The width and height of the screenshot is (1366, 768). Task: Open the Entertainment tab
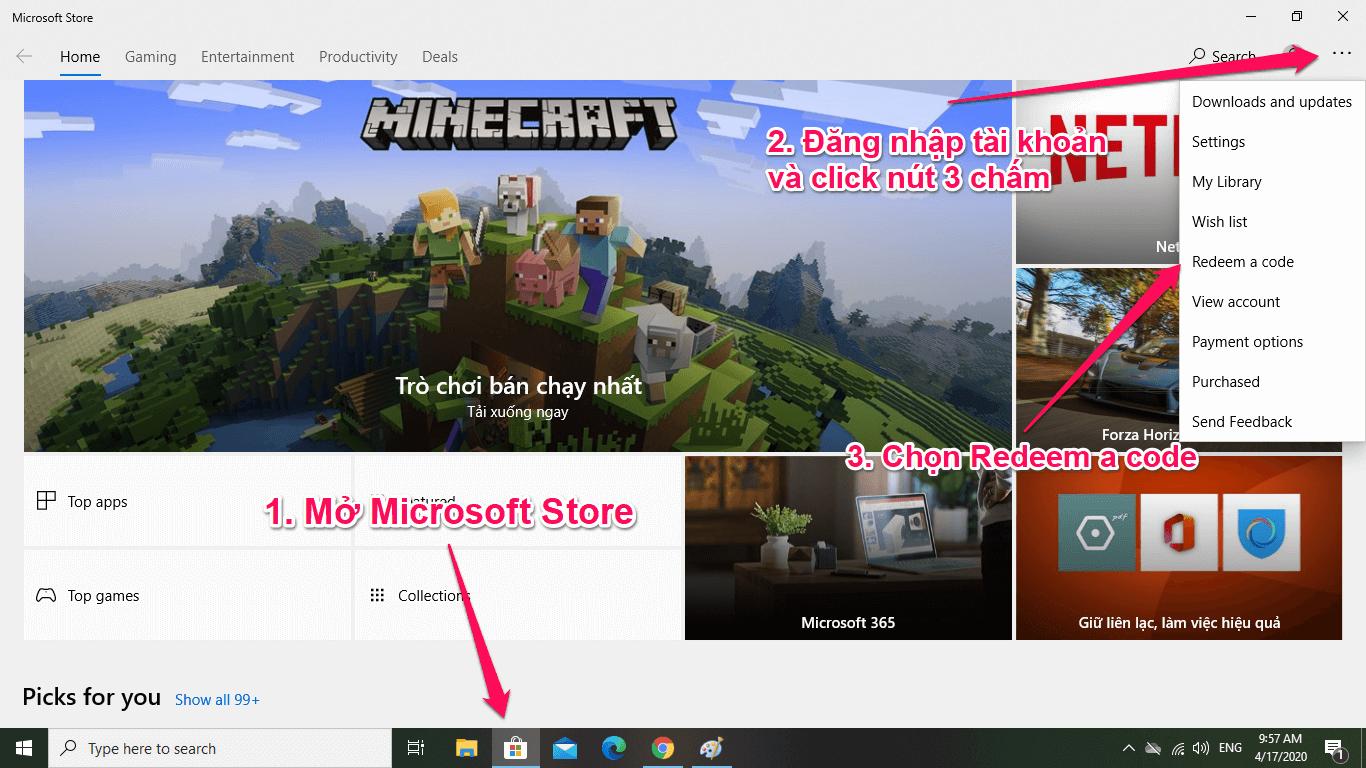(x=248, y=57)
